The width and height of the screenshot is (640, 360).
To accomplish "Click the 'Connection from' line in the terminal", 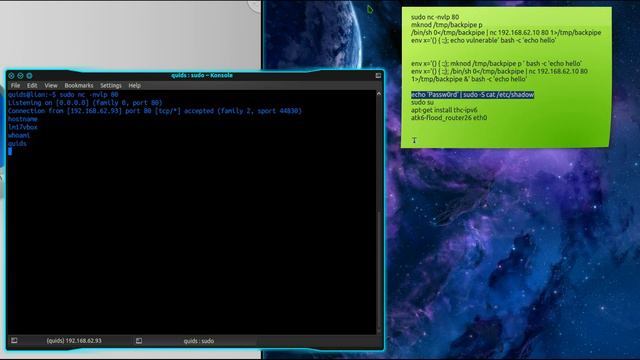I will tap(155, 111).
